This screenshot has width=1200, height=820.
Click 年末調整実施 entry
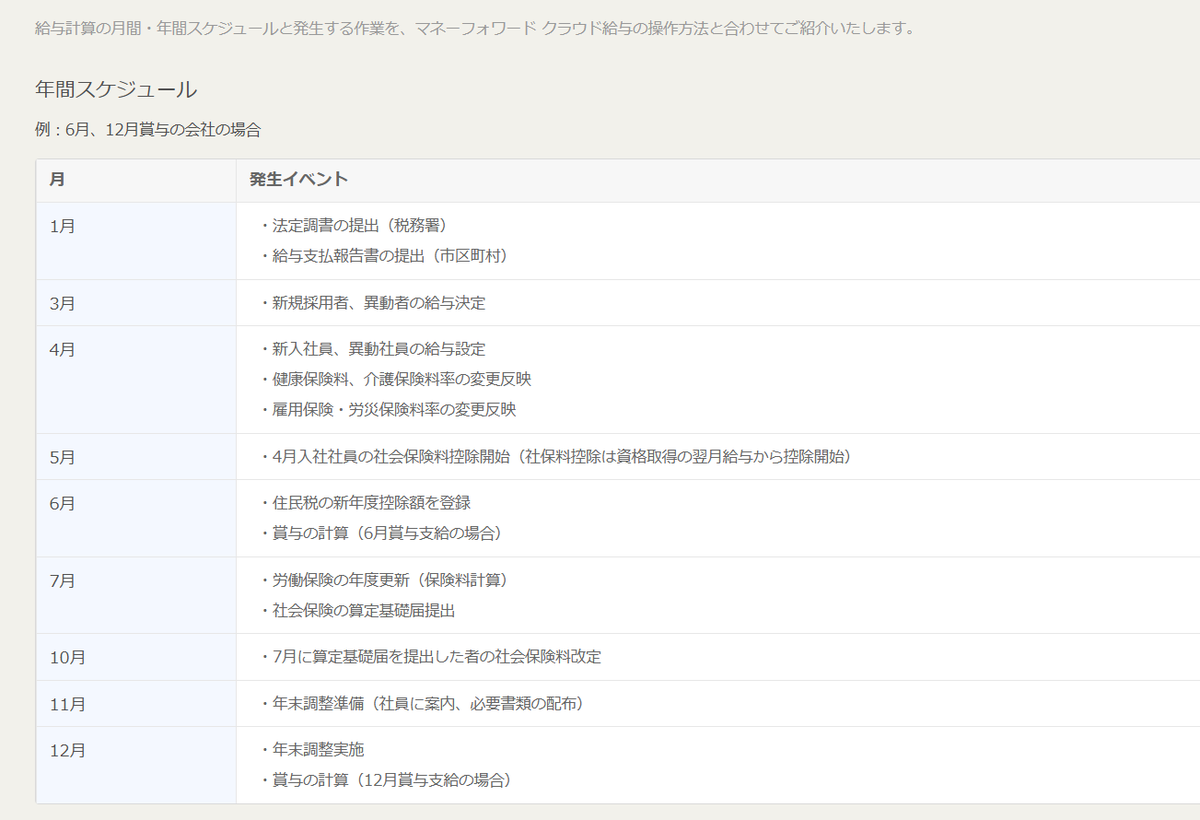pos(312,750)
